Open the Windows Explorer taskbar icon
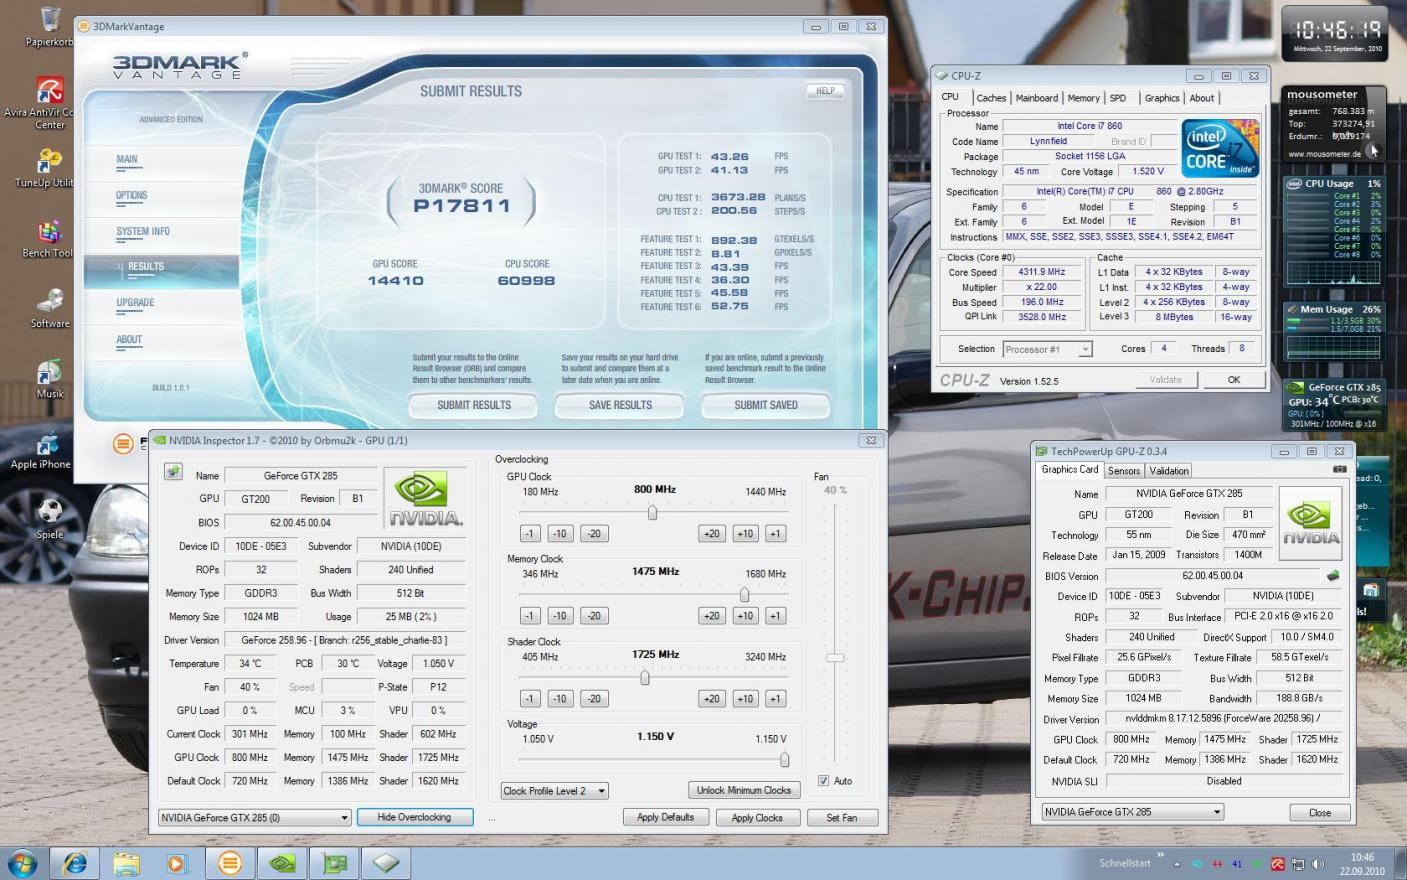Image resolution: width=1407 pixels, height=880 pixels. (x=126, y=863)
